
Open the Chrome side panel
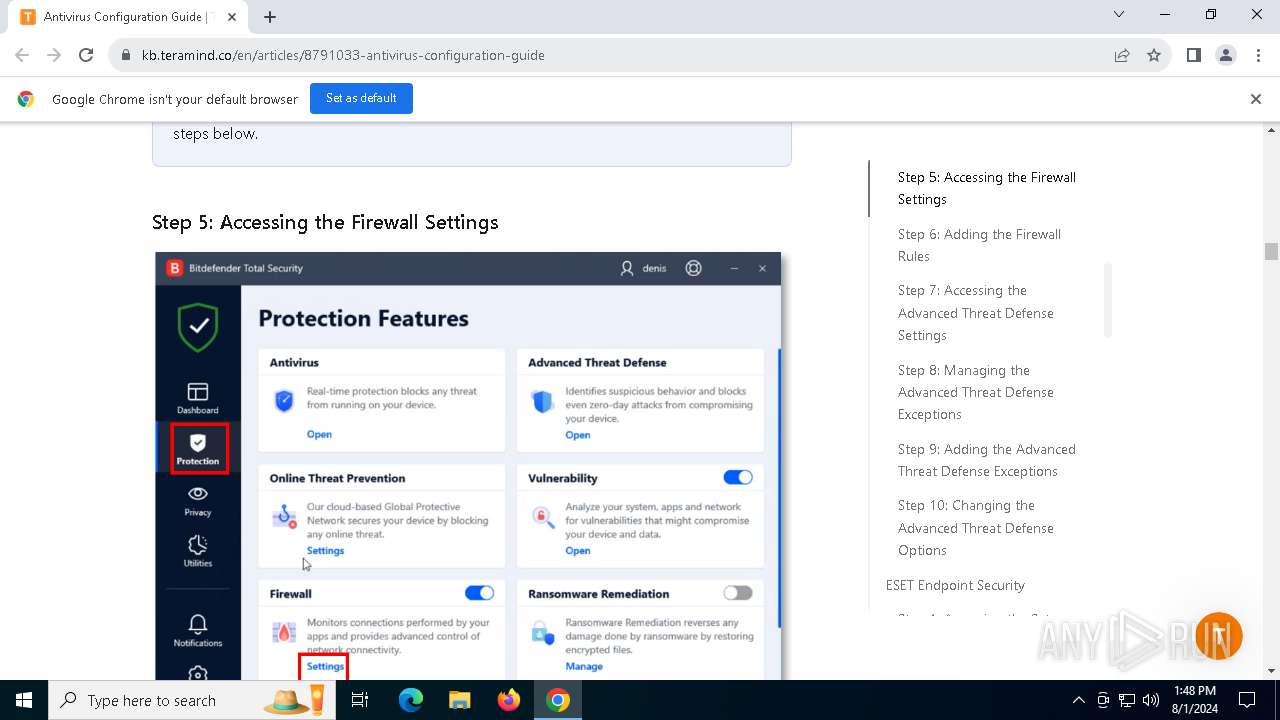[1194, 55]
